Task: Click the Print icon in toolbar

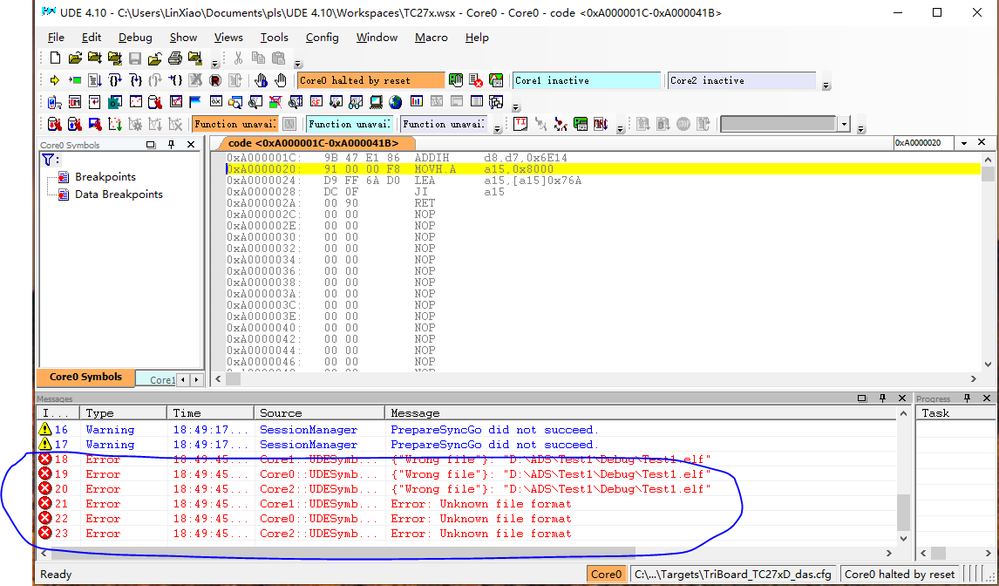Action: pos(176,59)
